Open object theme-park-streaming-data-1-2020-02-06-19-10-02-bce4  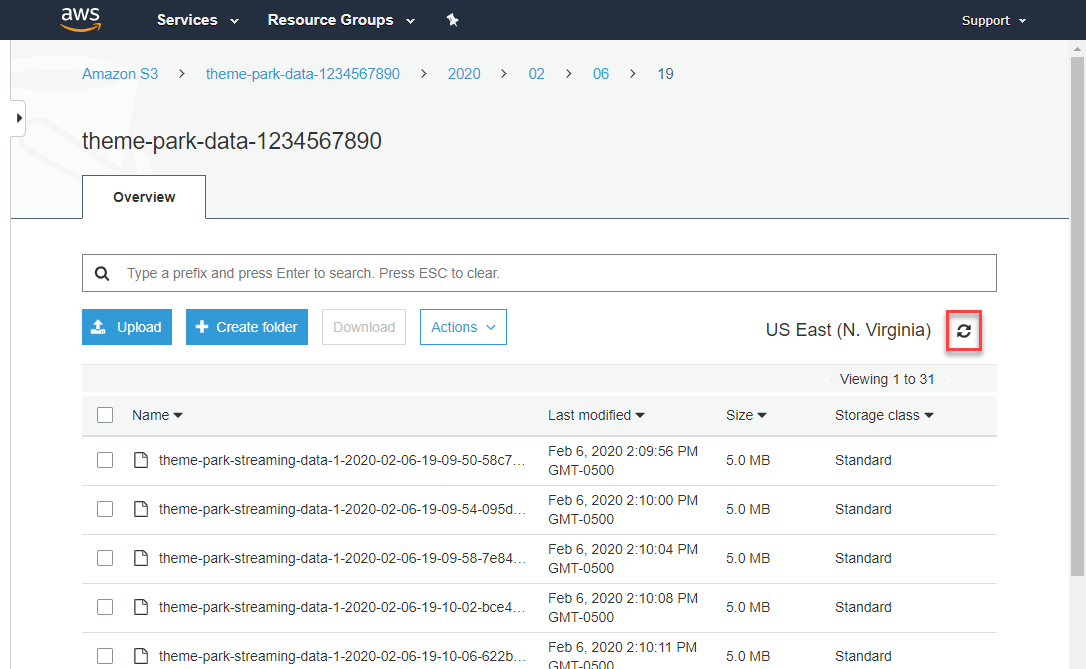coord(342,607)
